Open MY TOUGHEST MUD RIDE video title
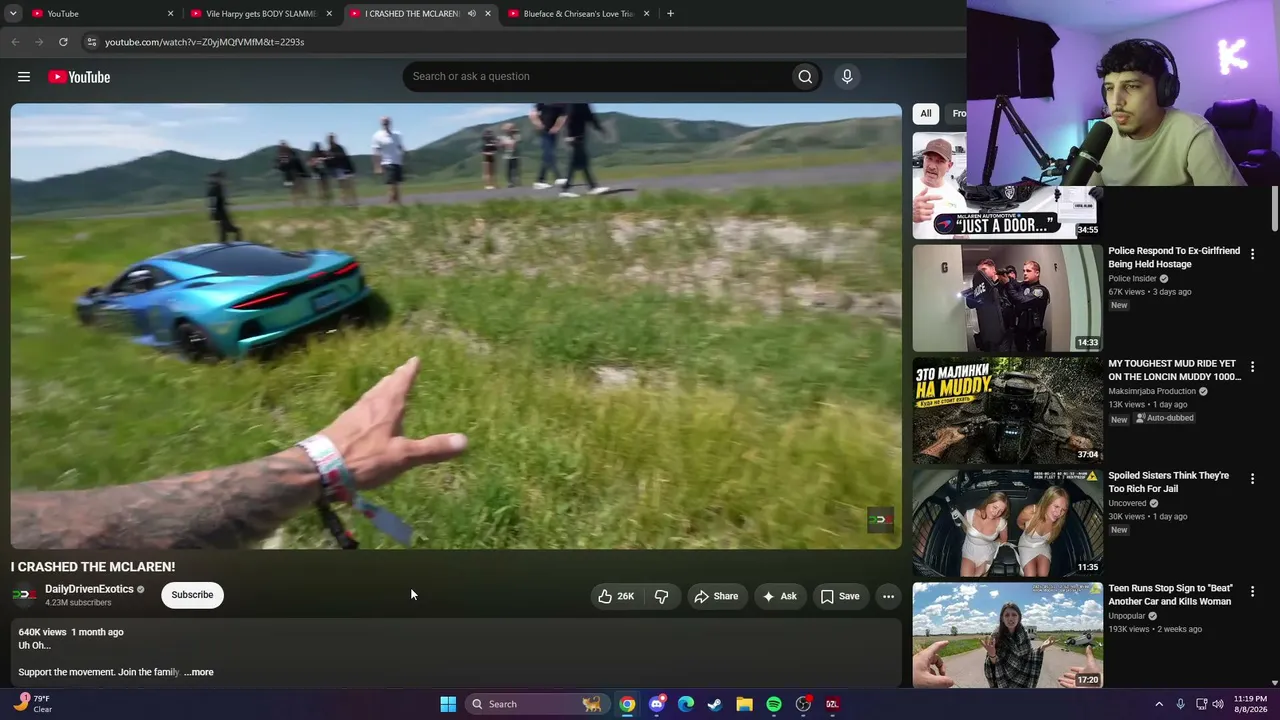Viewport: 1280px width, 720px height. click(x=1174, y=370)
